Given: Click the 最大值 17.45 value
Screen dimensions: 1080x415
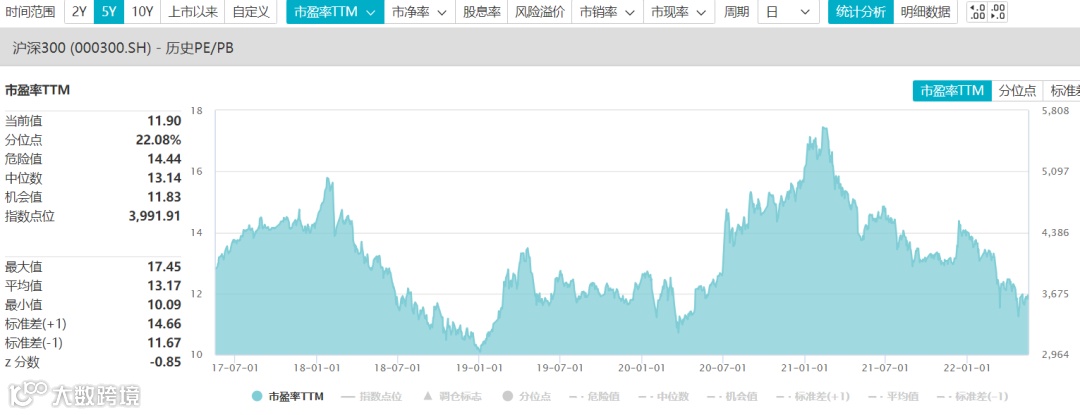Looking at the screenshot, I should 164,267.
